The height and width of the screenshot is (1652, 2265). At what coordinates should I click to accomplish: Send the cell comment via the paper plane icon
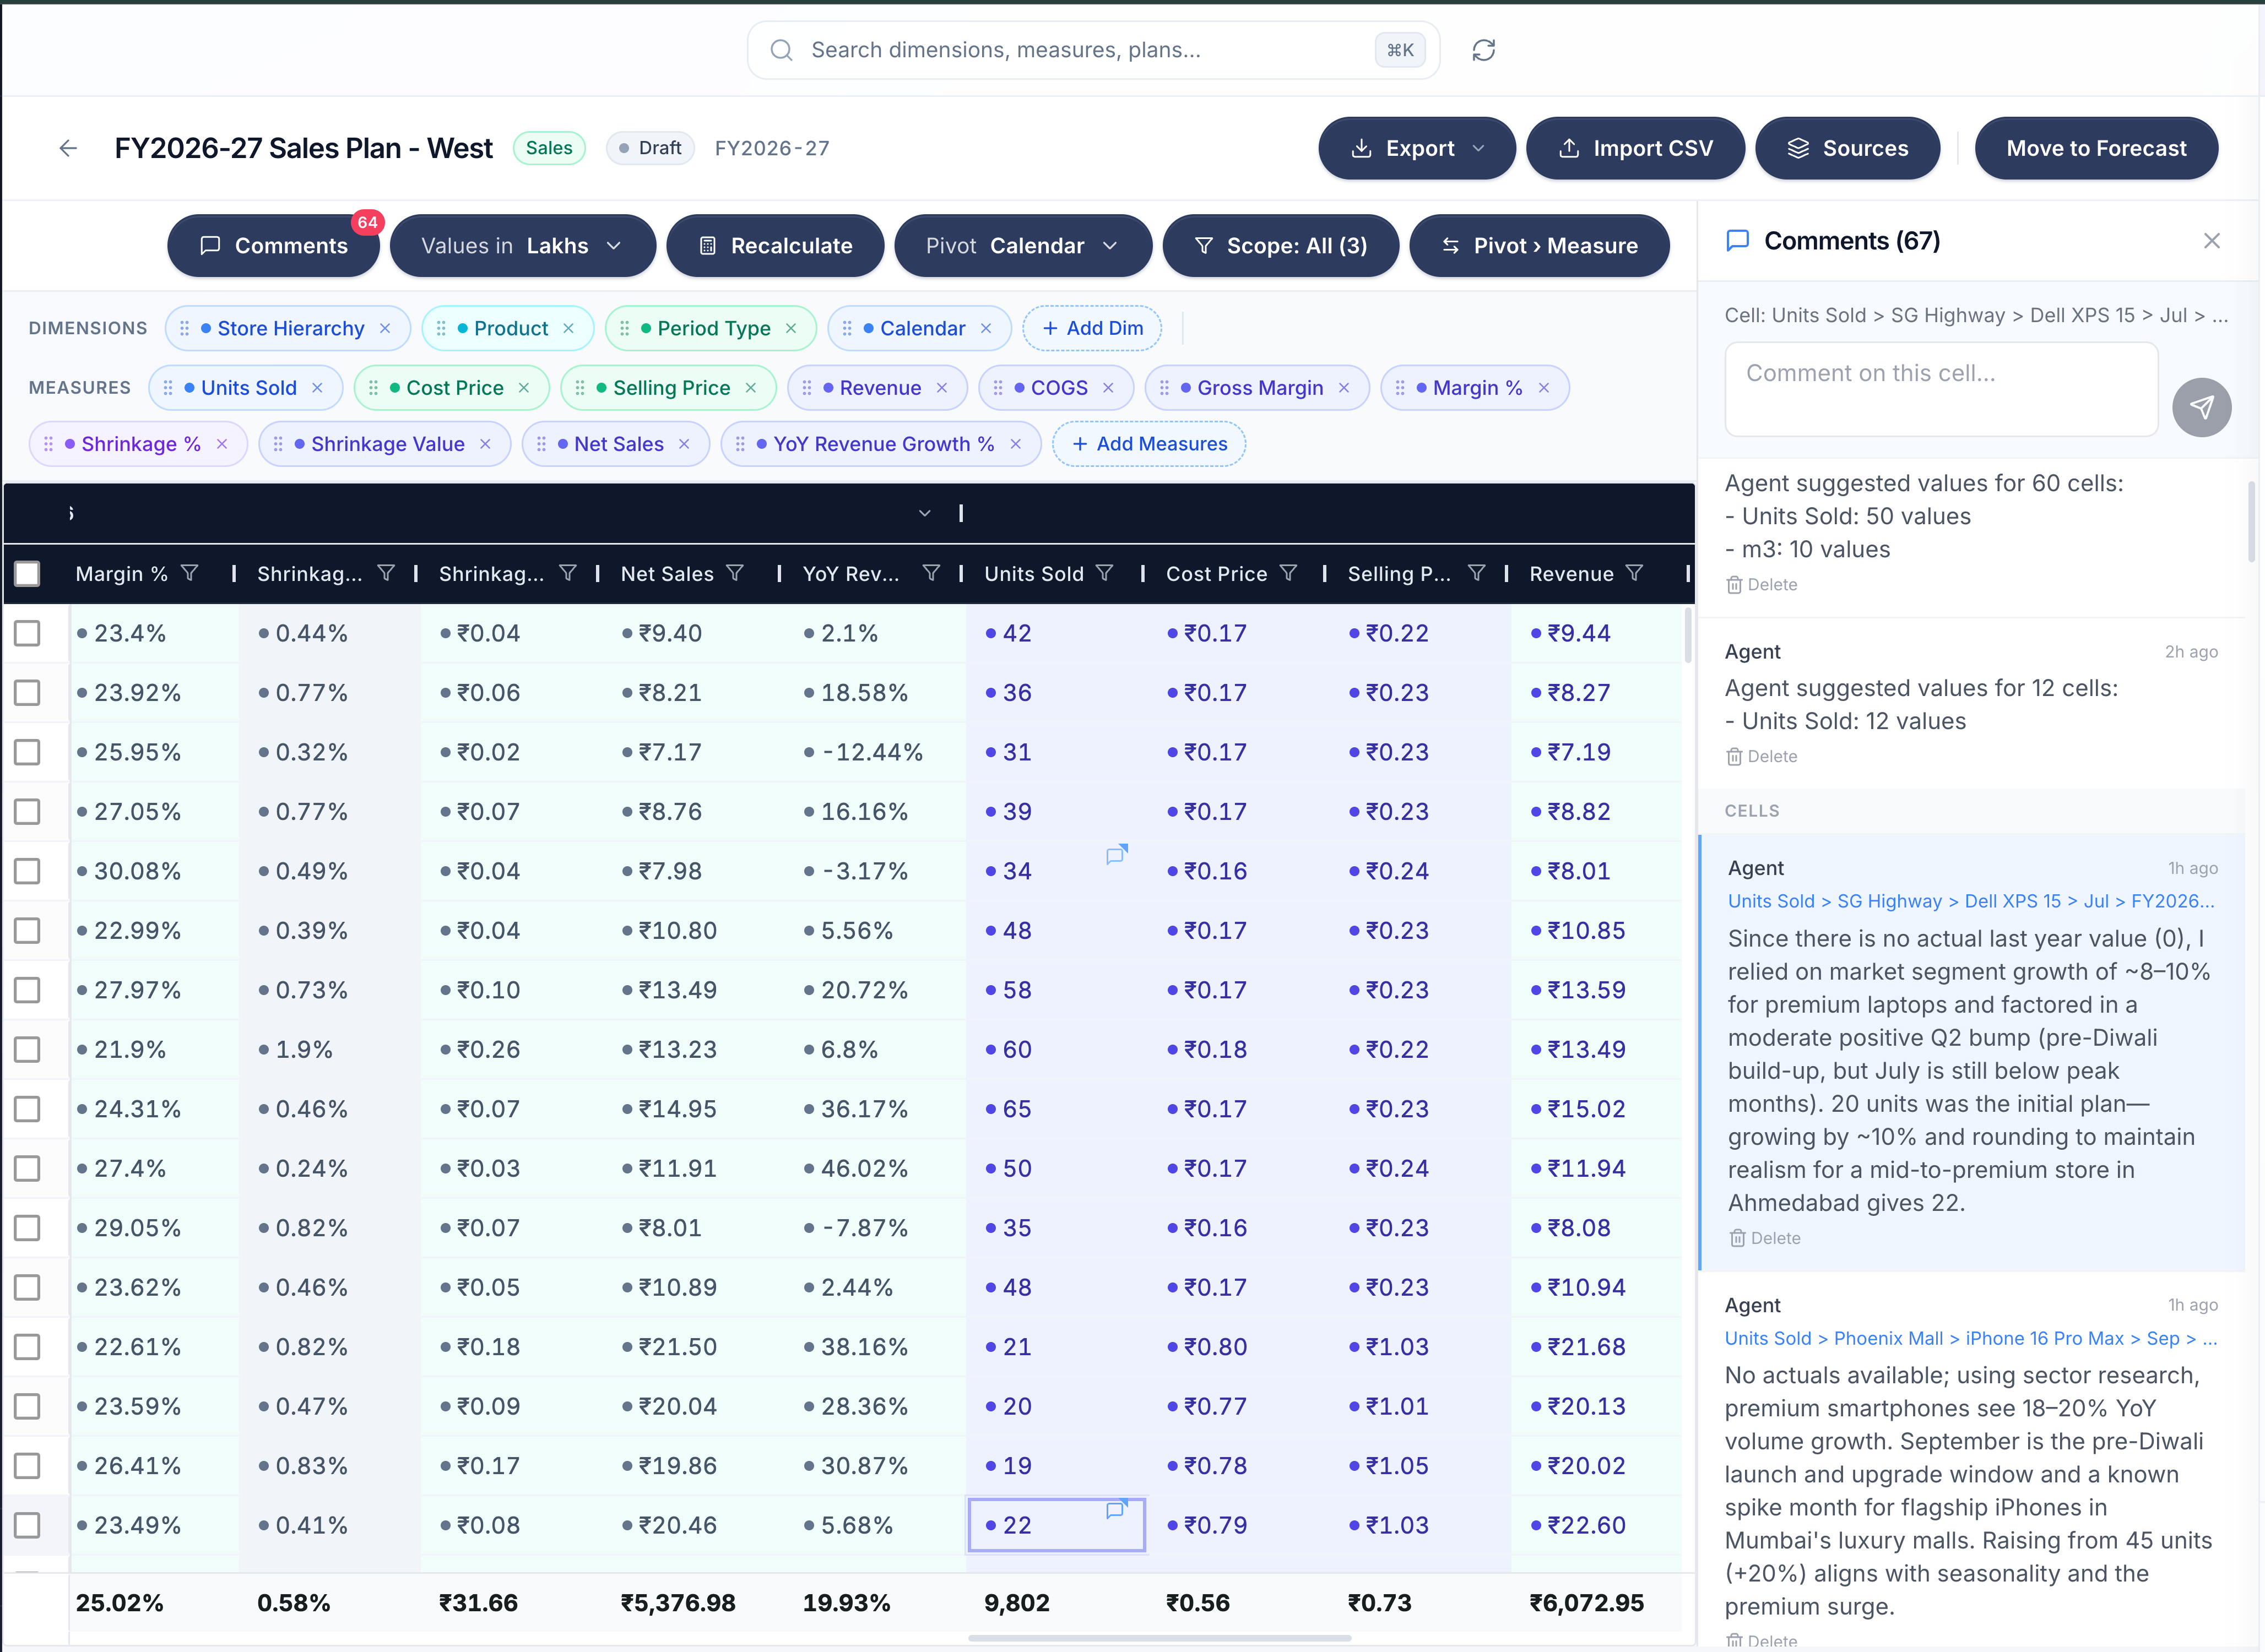click(x=2202, y=407)
